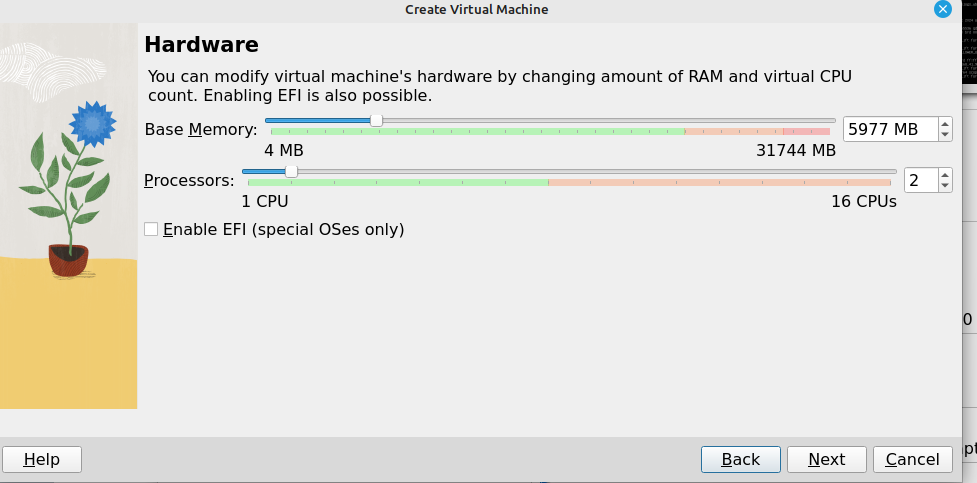Open Help for the Hardware page
This screenshot has height=483, width=977.
(42, 459)
